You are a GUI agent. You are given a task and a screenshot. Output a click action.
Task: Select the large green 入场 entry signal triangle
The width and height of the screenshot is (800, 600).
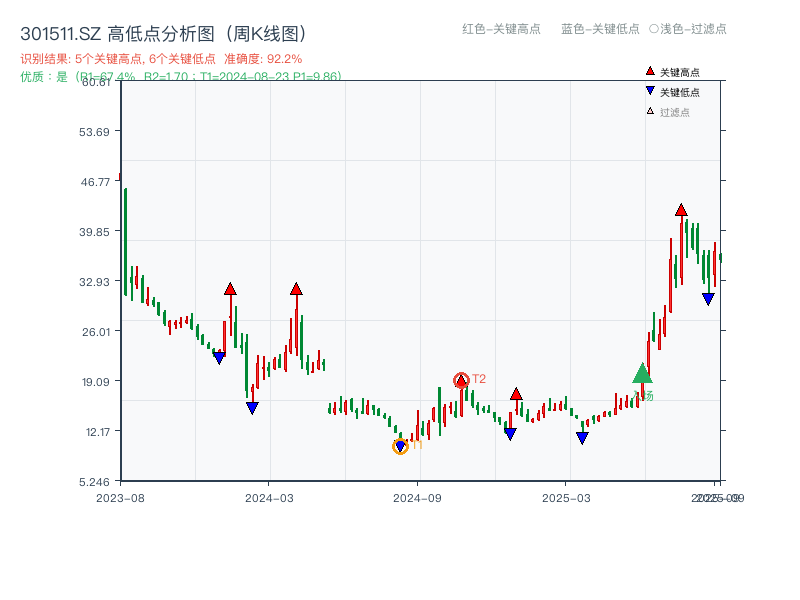coord(643,375)
